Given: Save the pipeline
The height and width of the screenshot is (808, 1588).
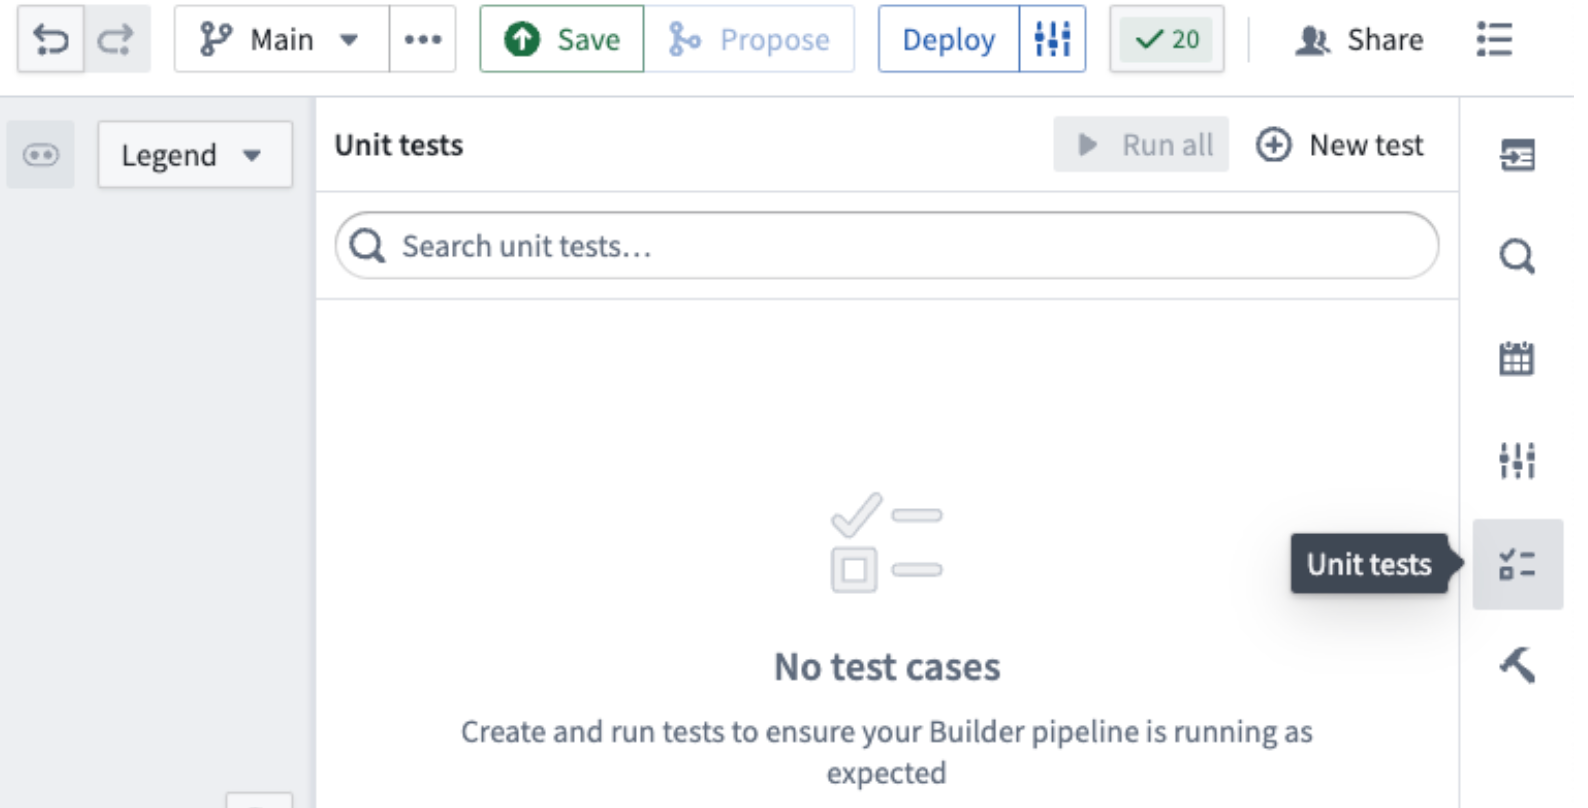Looking at the screenshot, I should coord(562,39).
